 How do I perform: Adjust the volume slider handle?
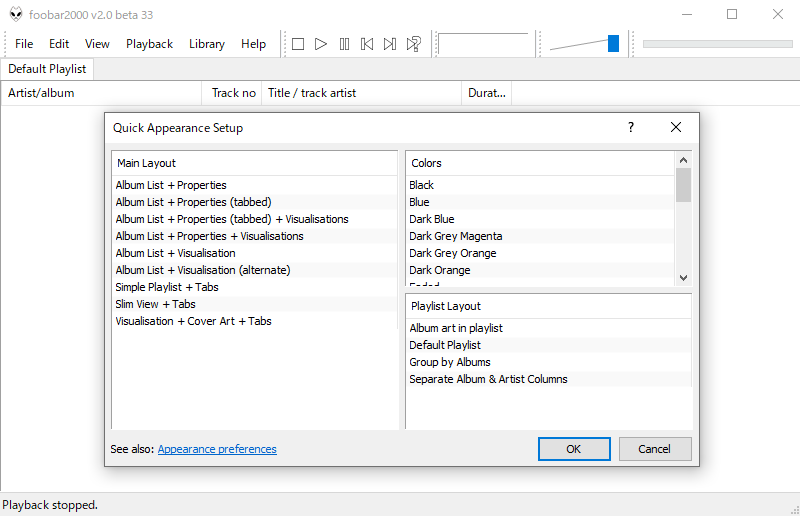(613, 44)
